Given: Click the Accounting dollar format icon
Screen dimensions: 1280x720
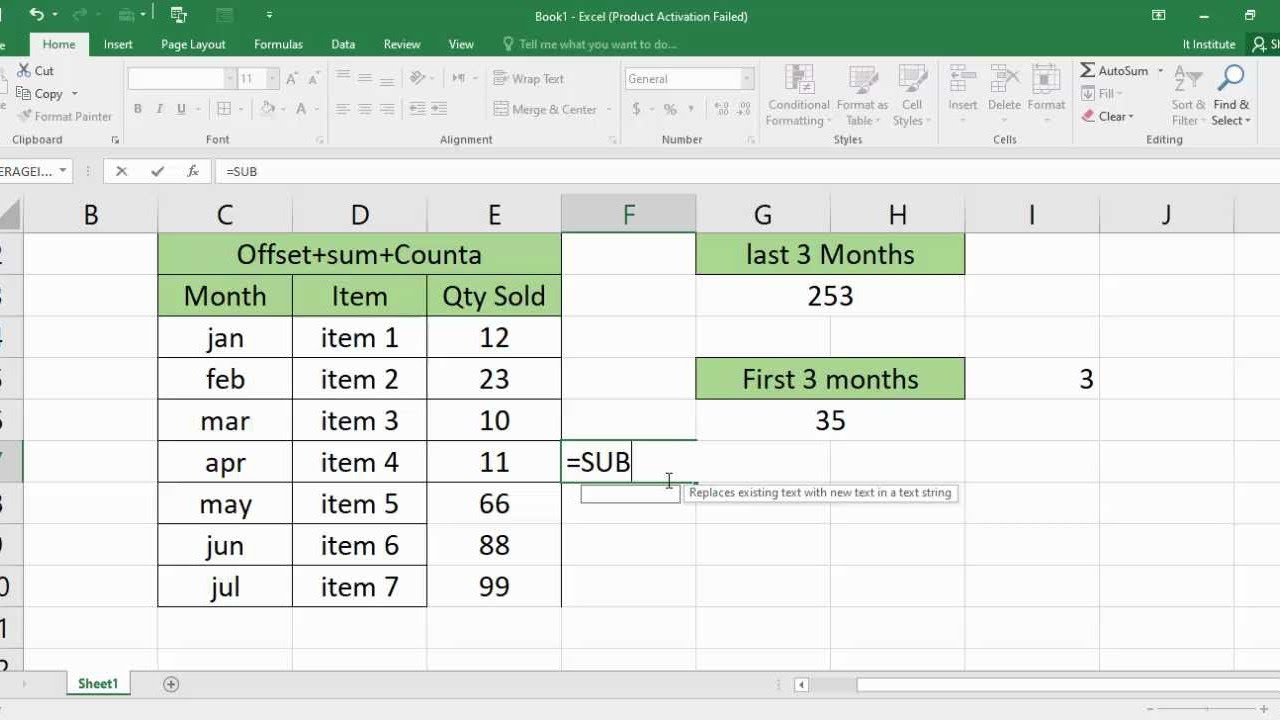Looking at the screenshot, I should [x=636, y=109].
